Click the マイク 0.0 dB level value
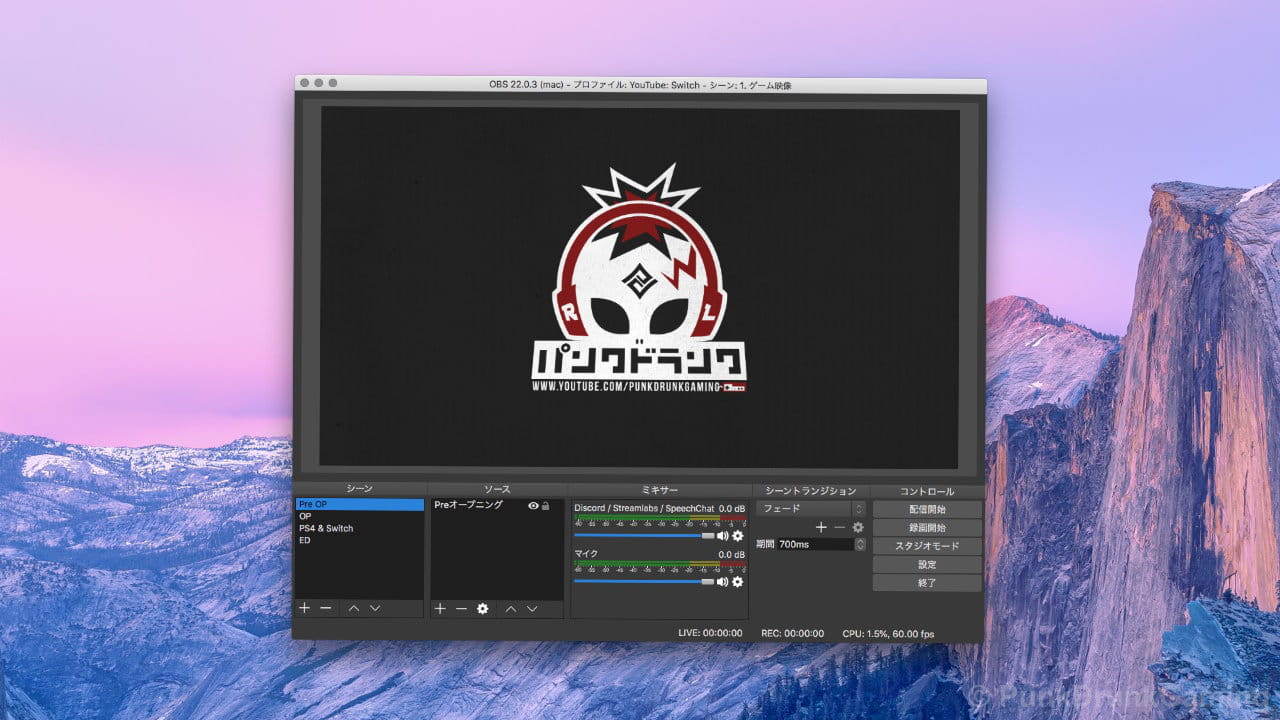This screenshot has height=720, width=1280. click(x=731, y=554)
